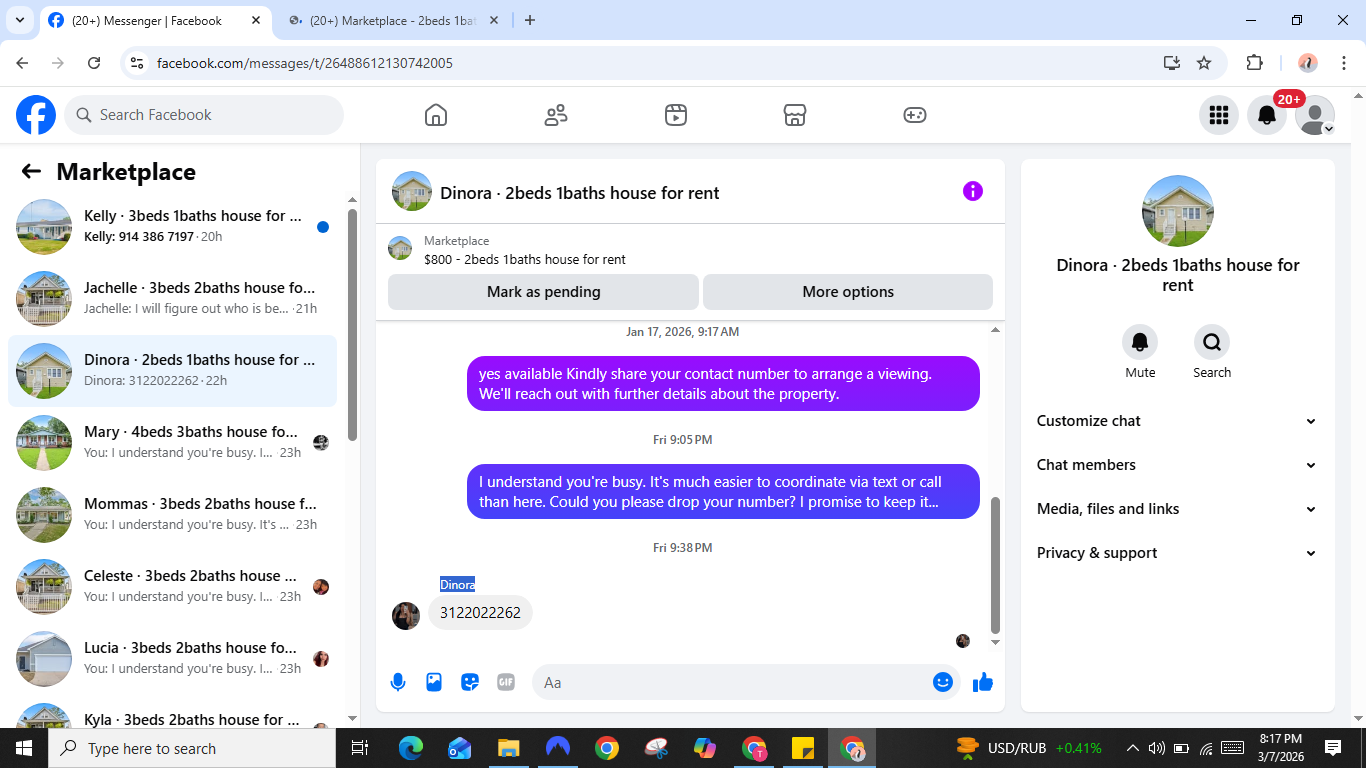Expand Privacy & support section
This screenshot has width=1366, height=768.
point(1177,553)
